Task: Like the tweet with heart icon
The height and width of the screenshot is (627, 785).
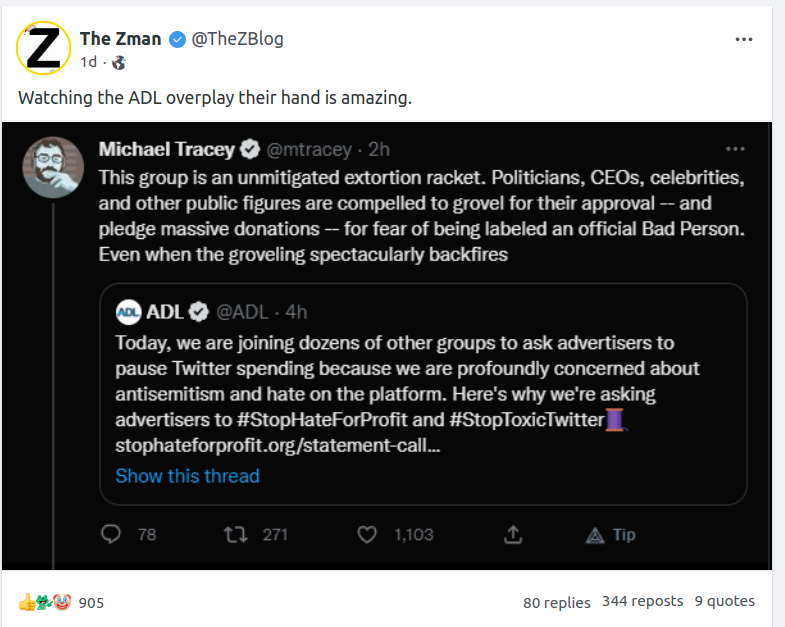Action: [x=367, y=534]
